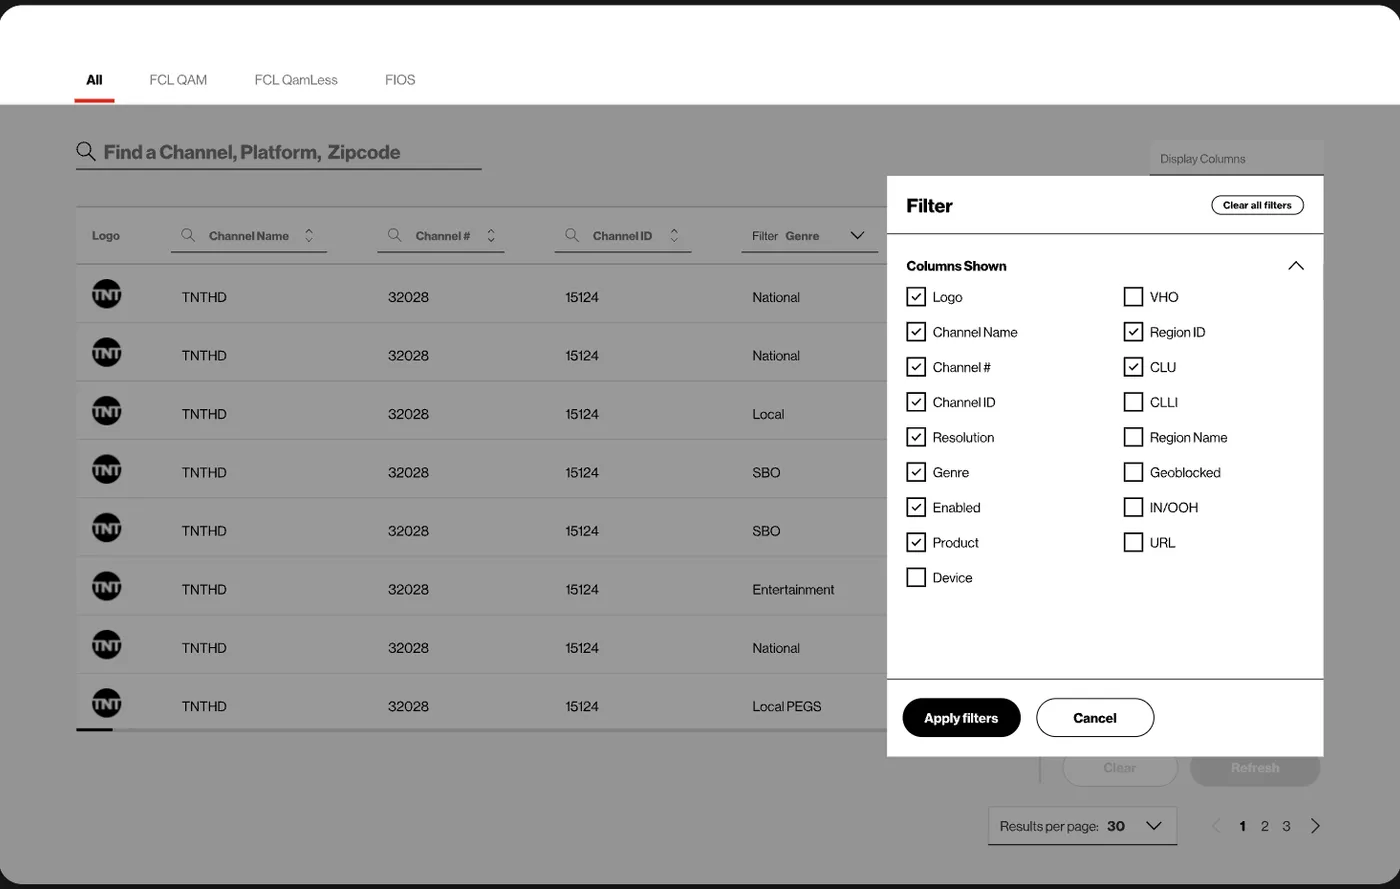The height and width of the screenshot is (889, 1400).
Task: Collapse the Columns Shown section
Action: pos(1296,266)
